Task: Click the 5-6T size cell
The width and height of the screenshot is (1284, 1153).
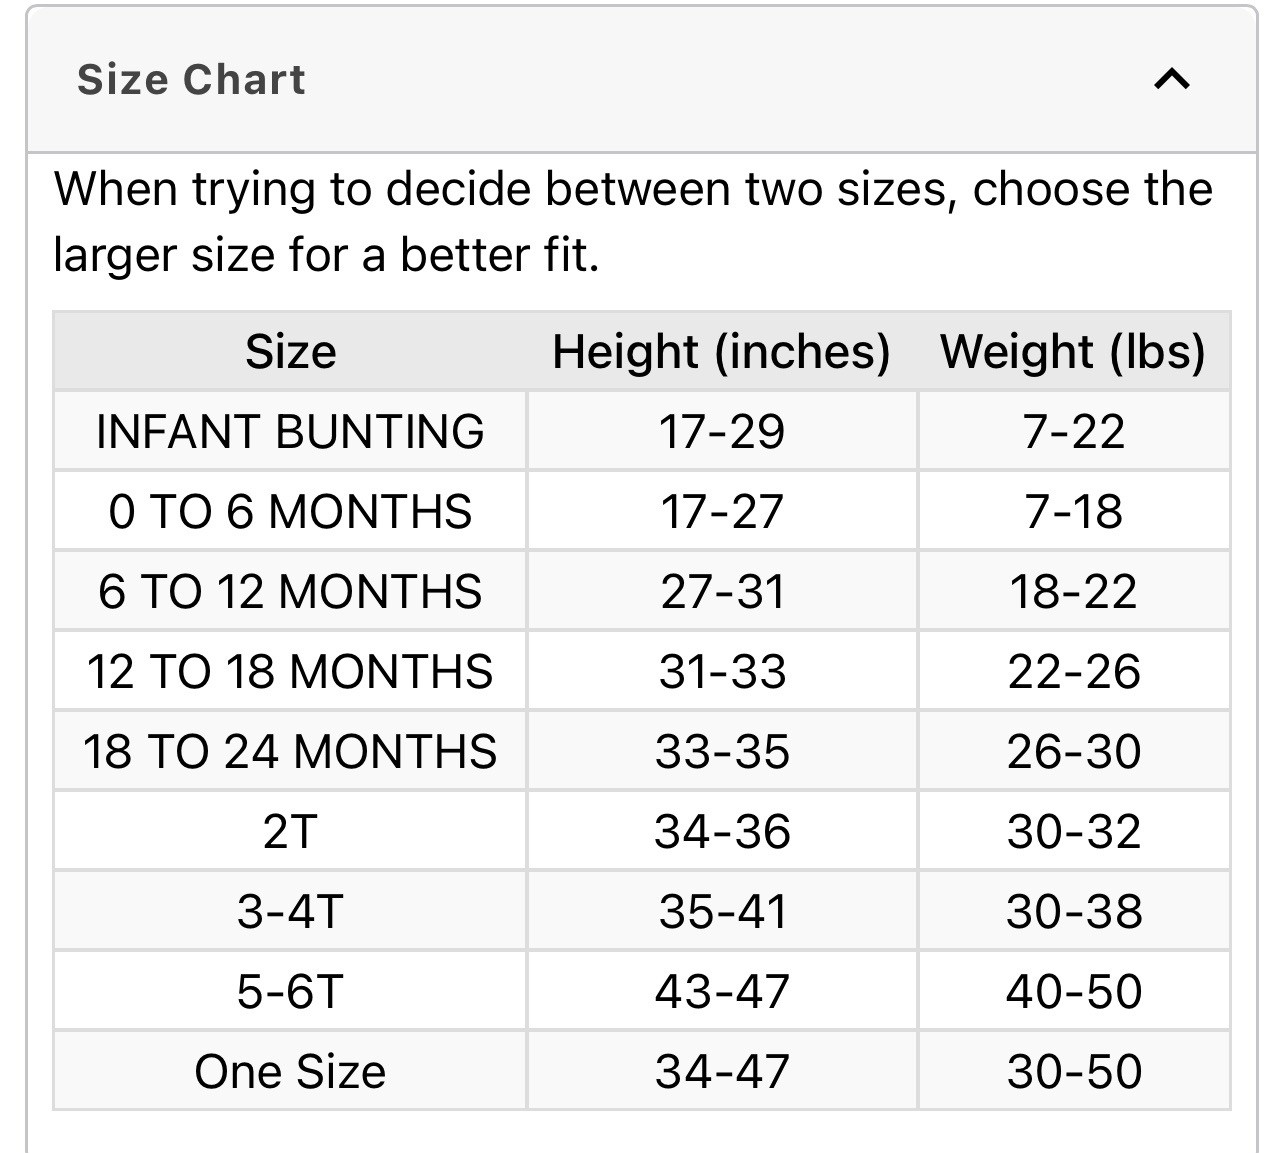Action: (x=290, y=992)
